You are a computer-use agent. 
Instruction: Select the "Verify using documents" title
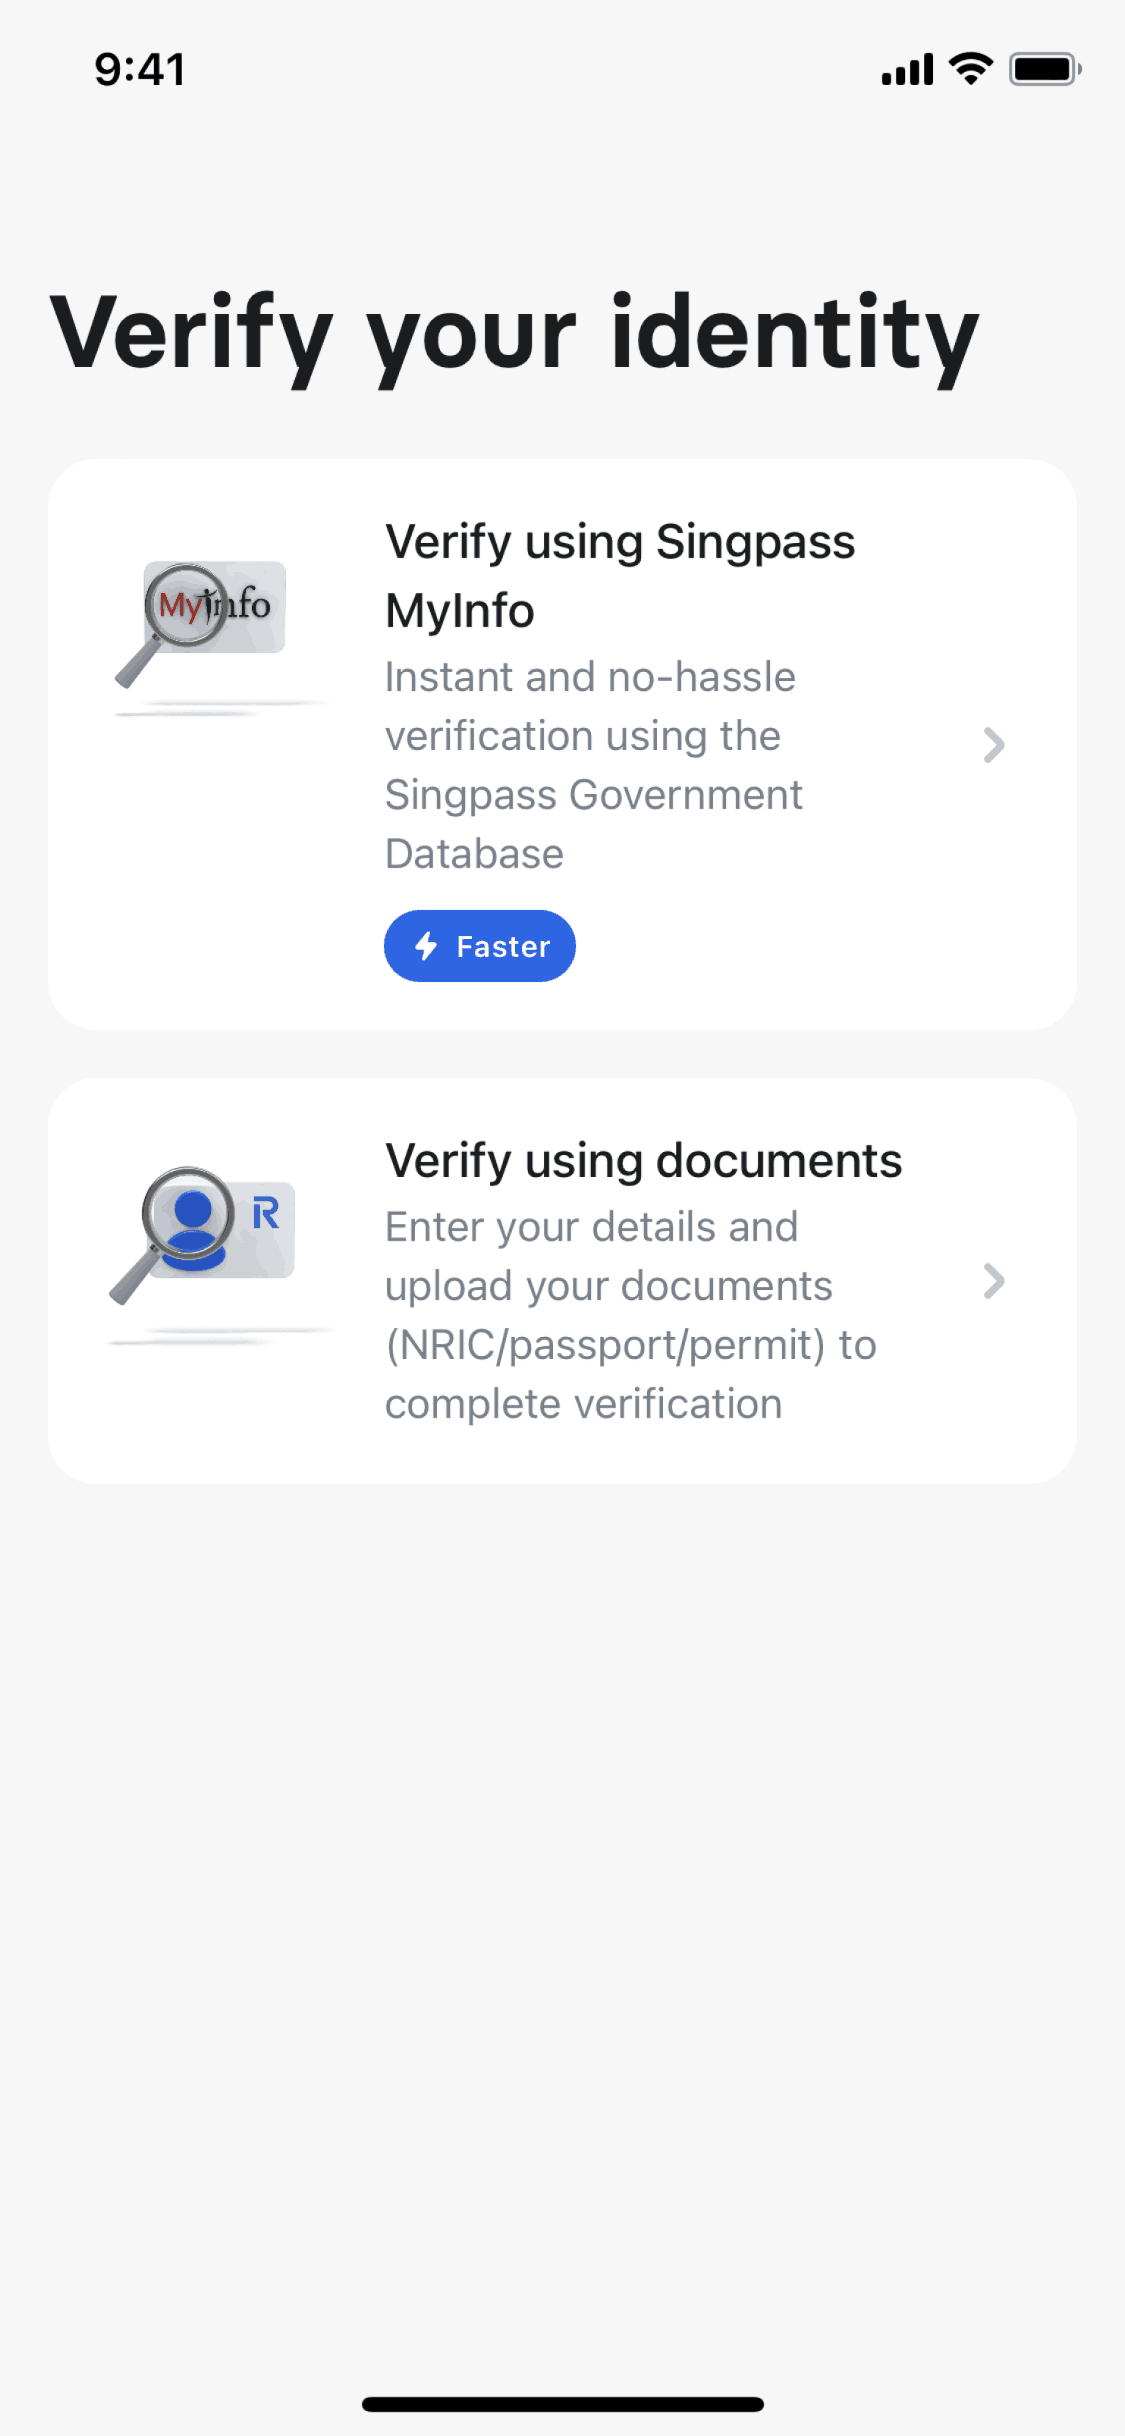click(643, 1161)
